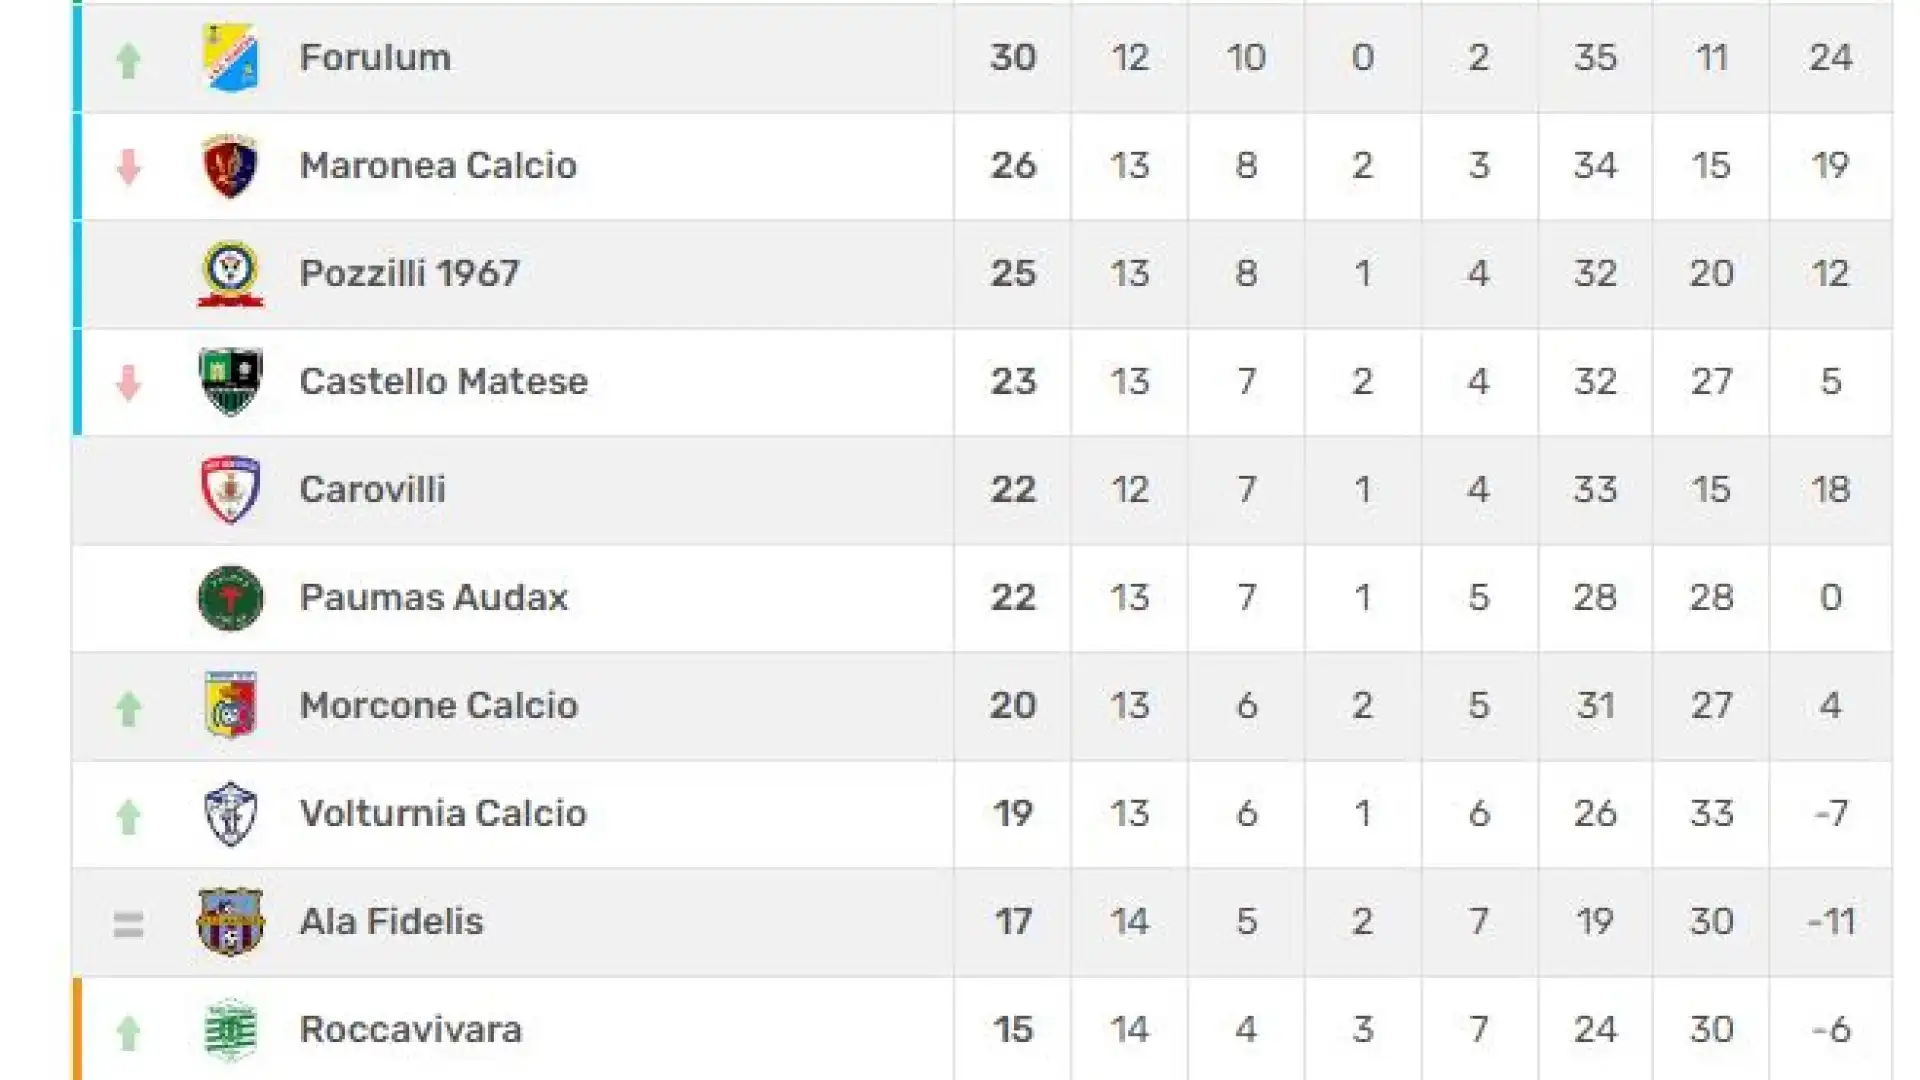Open the Forulum team name
This screenshot has height=1080, width=1920.
pyautogui.click(x=375, y=57)
